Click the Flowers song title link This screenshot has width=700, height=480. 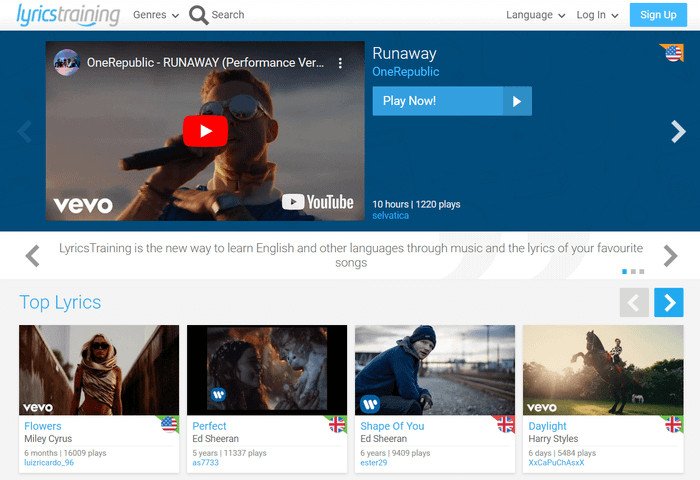tap(43, 426)
